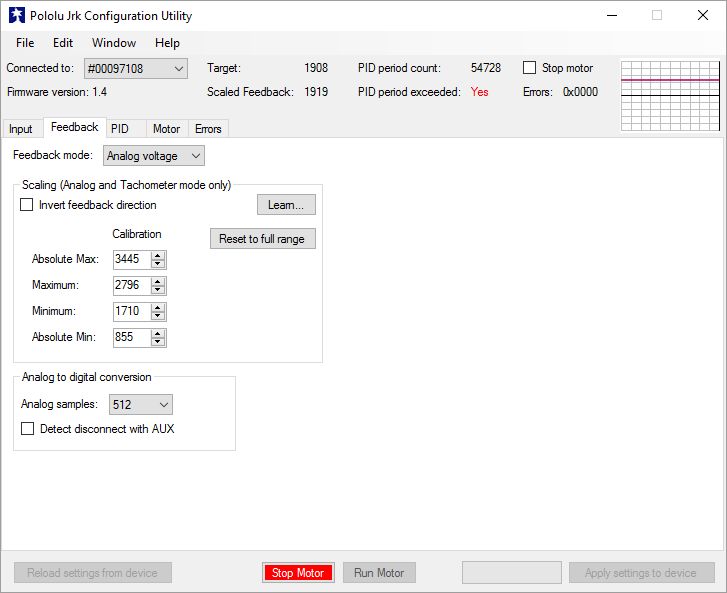Click the Learn... button
This screenshot has width=727, height=593.
coord(286,204)
